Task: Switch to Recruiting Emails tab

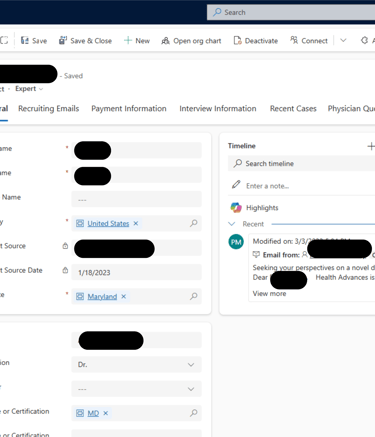Action: click(x=49, y=109)
